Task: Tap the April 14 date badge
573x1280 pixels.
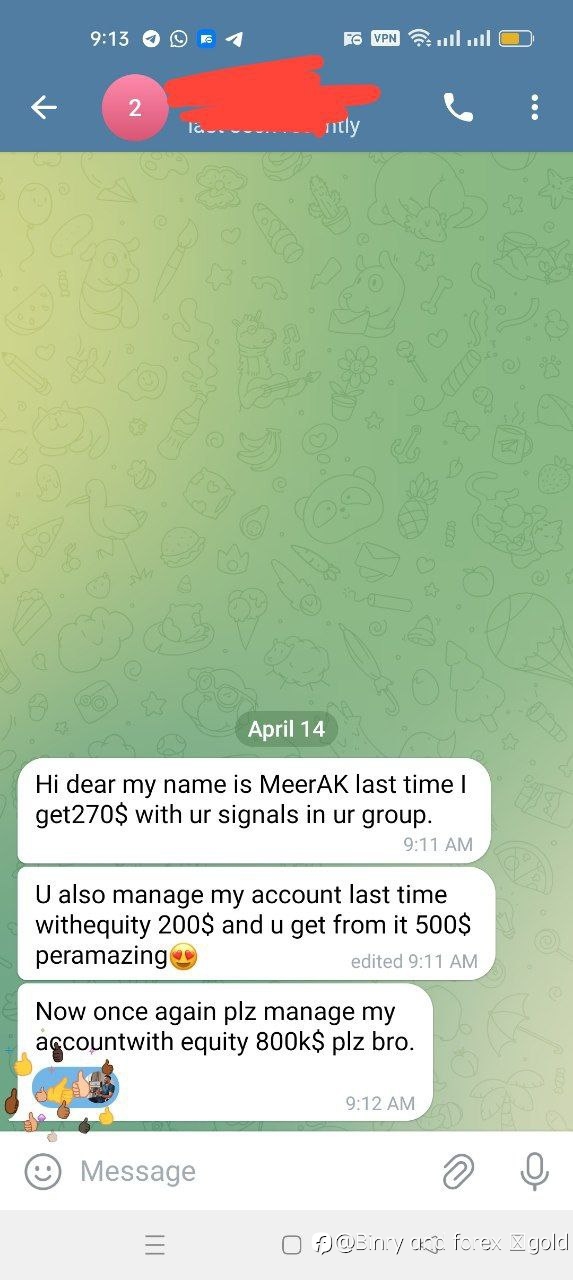Action: pyautogui.click(x=287, y=729)
